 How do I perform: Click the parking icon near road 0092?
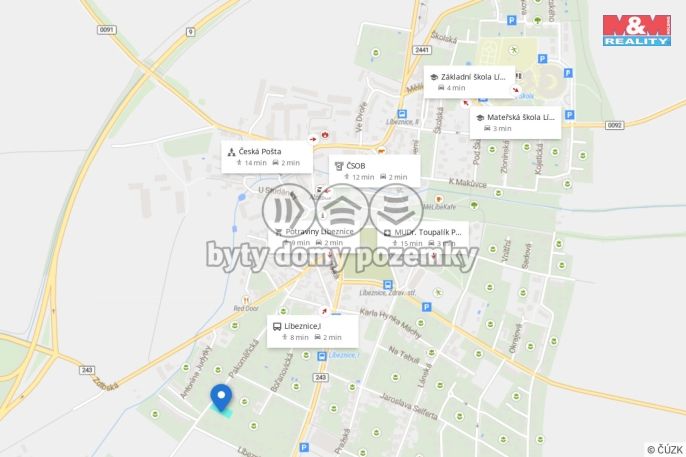569,115
